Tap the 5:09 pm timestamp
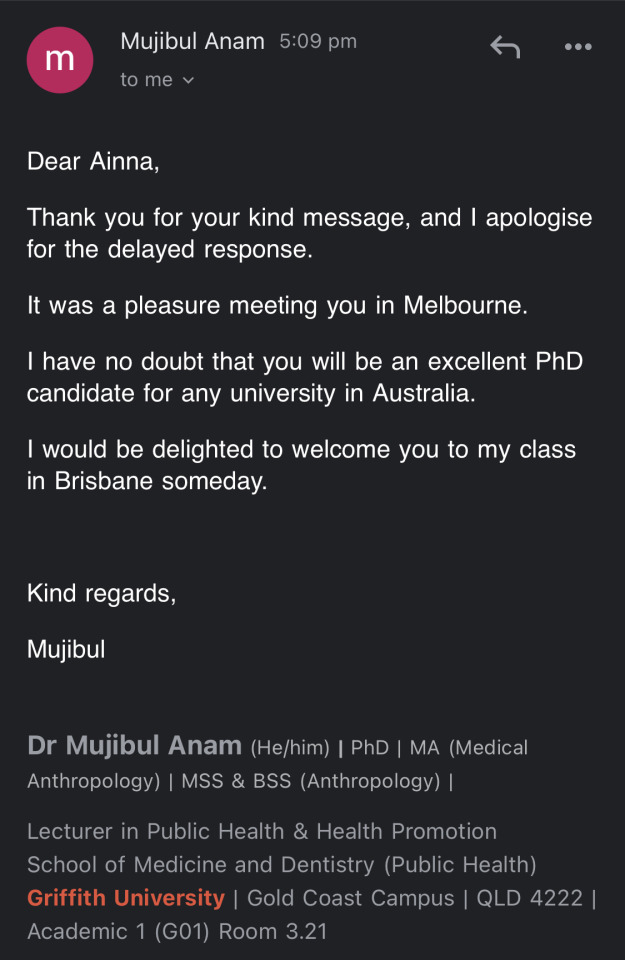 (x=318, y=42)
